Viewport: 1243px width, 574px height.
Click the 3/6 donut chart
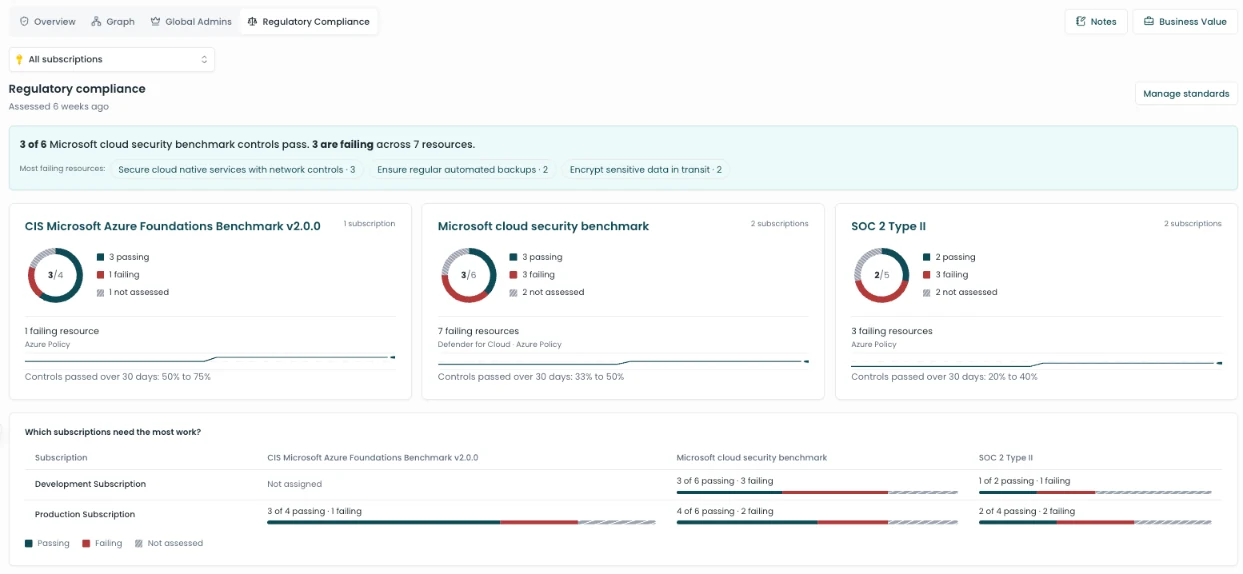468,275
